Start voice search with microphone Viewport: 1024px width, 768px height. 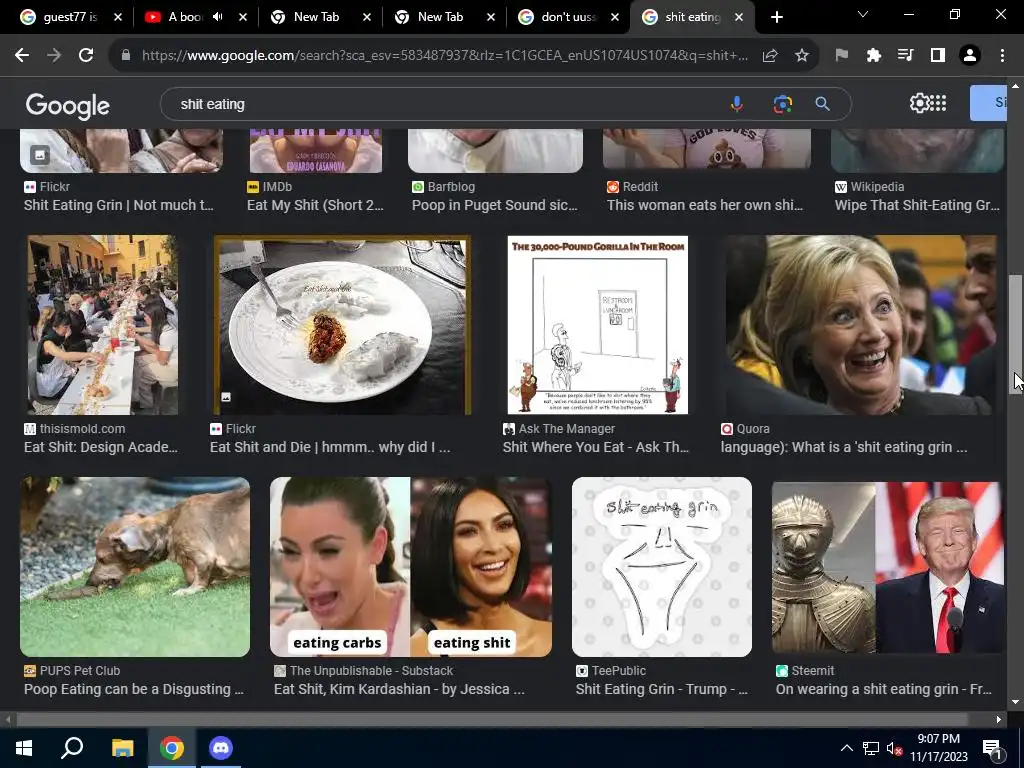pos(737,104)
